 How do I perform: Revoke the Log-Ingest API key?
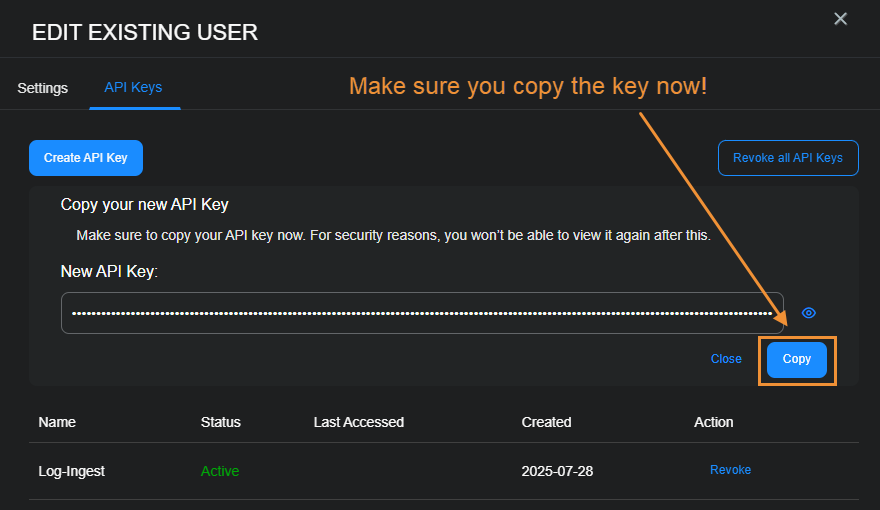(730, 470)
